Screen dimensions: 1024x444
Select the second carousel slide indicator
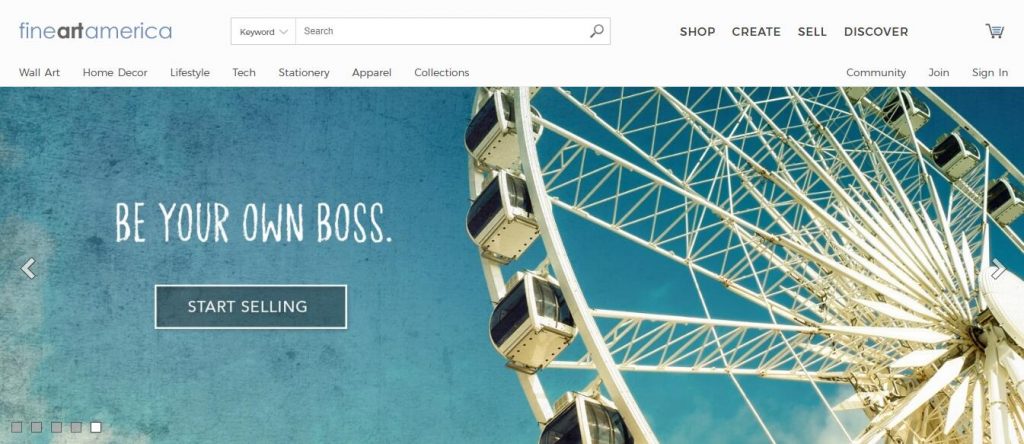[37, 427]
